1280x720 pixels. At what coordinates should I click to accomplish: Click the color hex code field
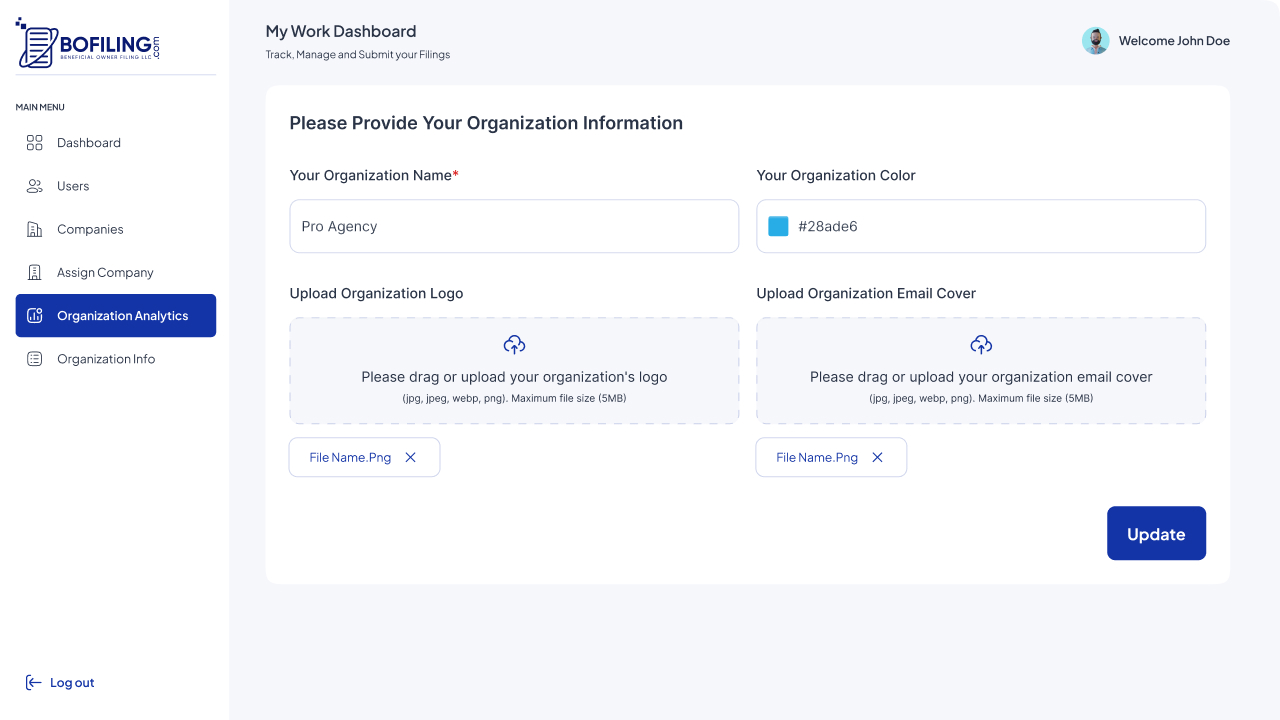pos(995,226)
